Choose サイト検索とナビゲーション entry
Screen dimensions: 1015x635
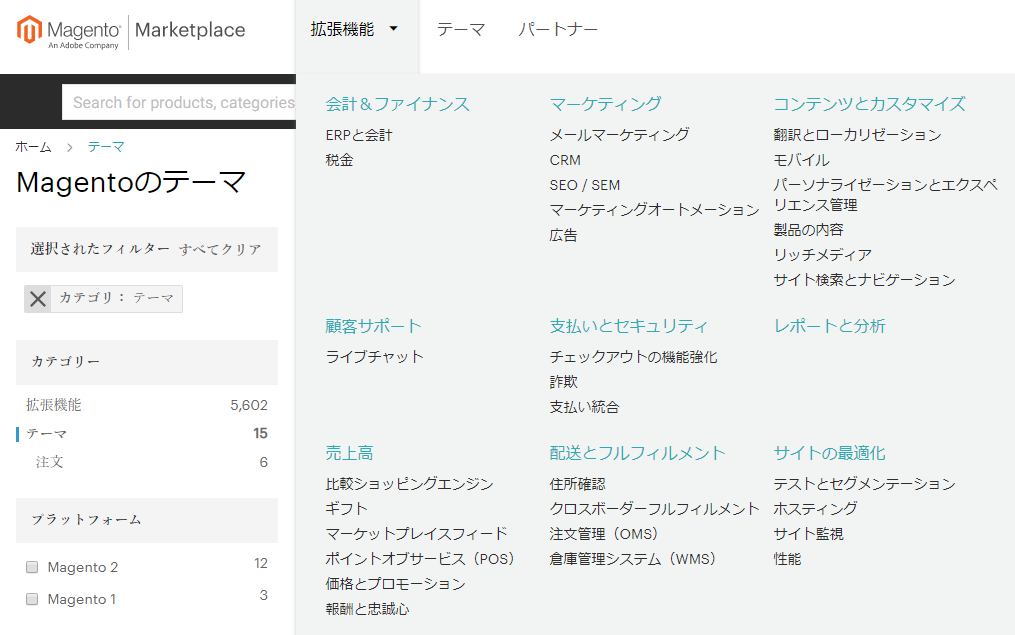coord(864,280)
